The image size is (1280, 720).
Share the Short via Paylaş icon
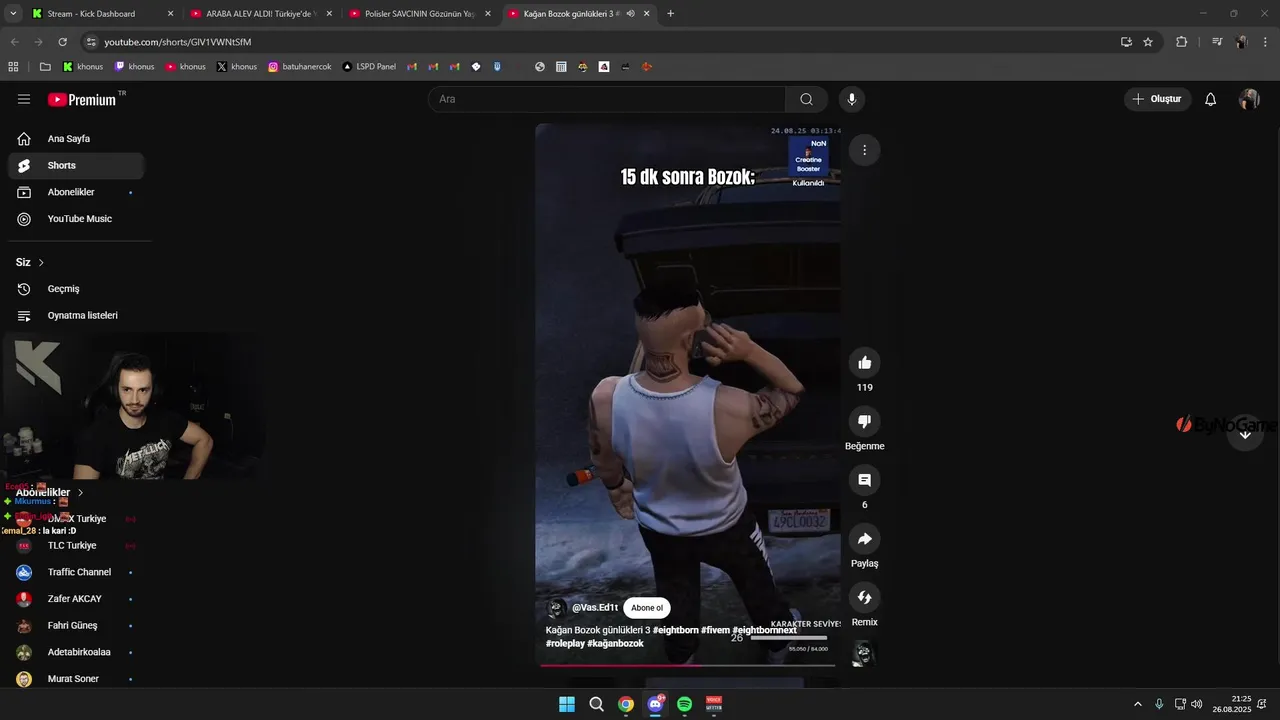[x=864, y=539]
